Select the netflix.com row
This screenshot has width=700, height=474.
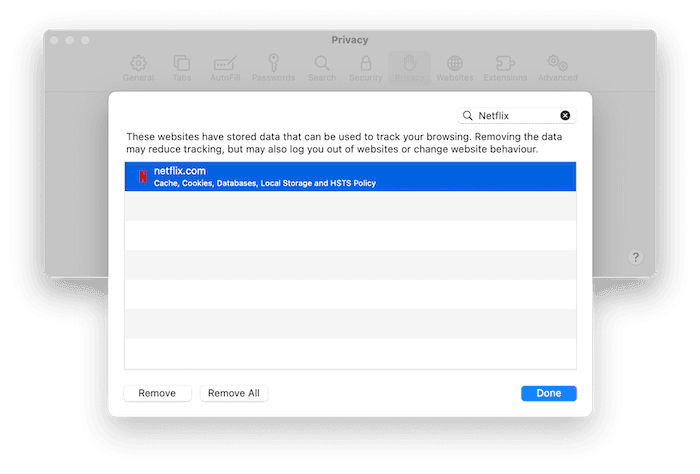(350, 176)
